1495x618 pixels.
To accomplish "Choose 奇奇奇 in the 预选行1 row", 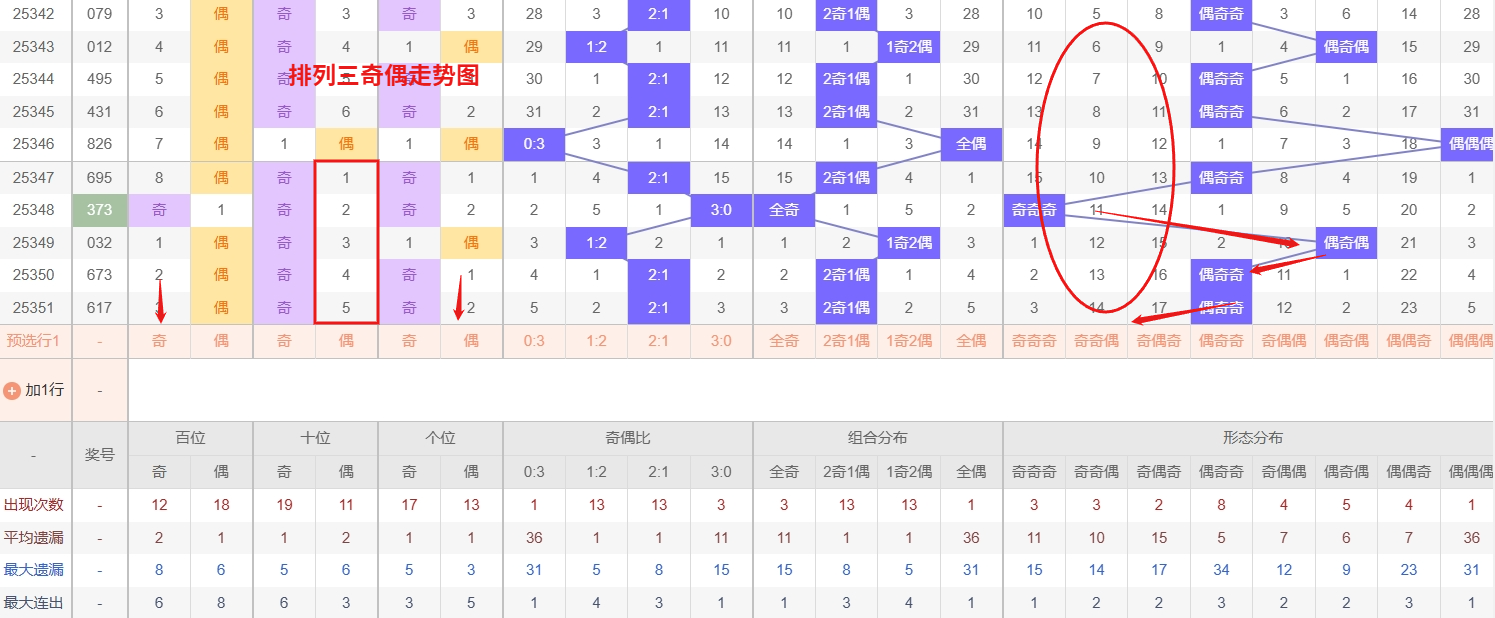I will coord(1034,341).
